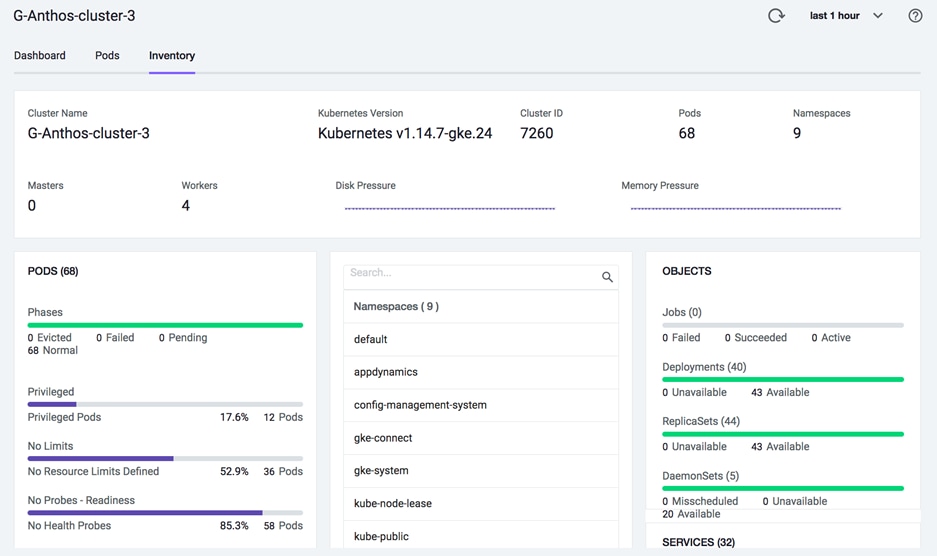Viewport: 937px width, 556px height.
Task: Click the 0 Pending phase label
Action: click(183, 338)
